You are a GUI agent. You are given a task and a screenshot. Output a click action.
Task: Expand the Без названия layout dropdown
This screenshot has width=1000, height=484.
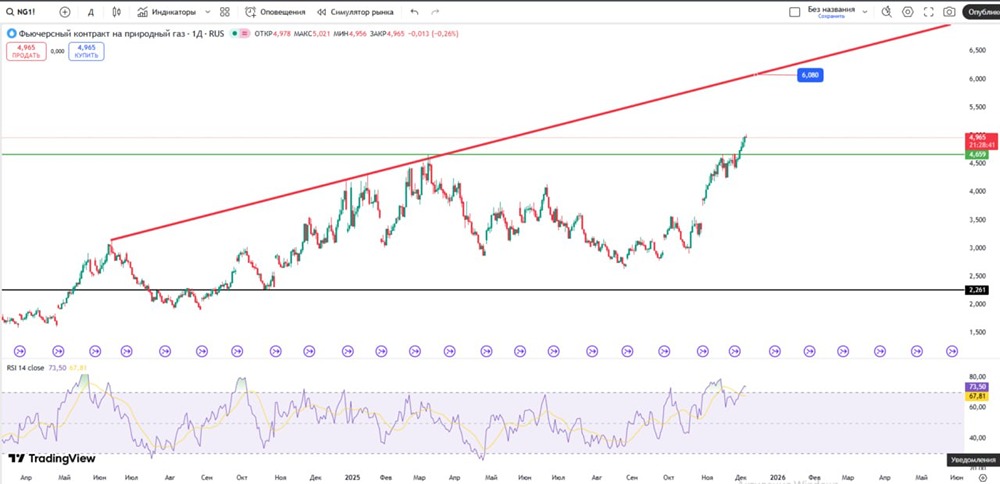click(x=867, y=12)
